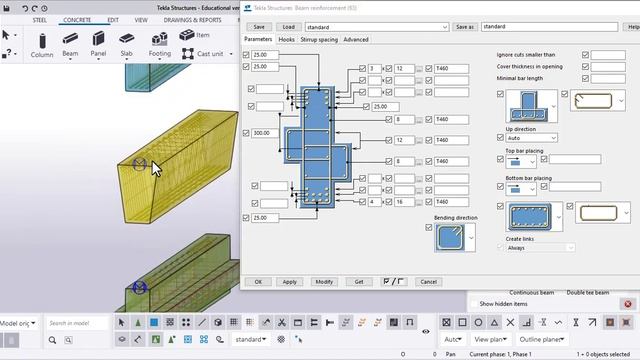The width and height of the screenshot is (640, 360).
Task: Uncheck the top cover 25.00 first checkbox
Action: (x=246, y=55)
